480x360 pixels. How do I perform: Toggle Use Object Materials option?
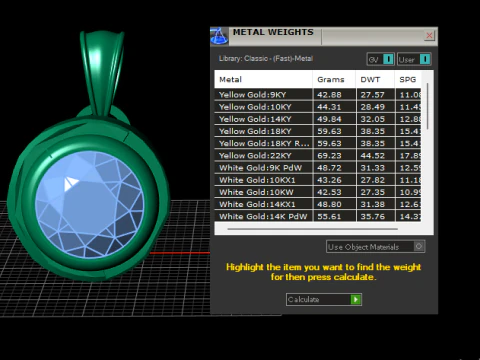(375, 247)
